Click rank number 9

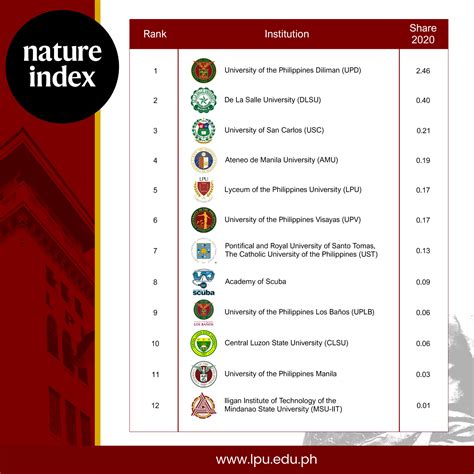coord(155,313)
